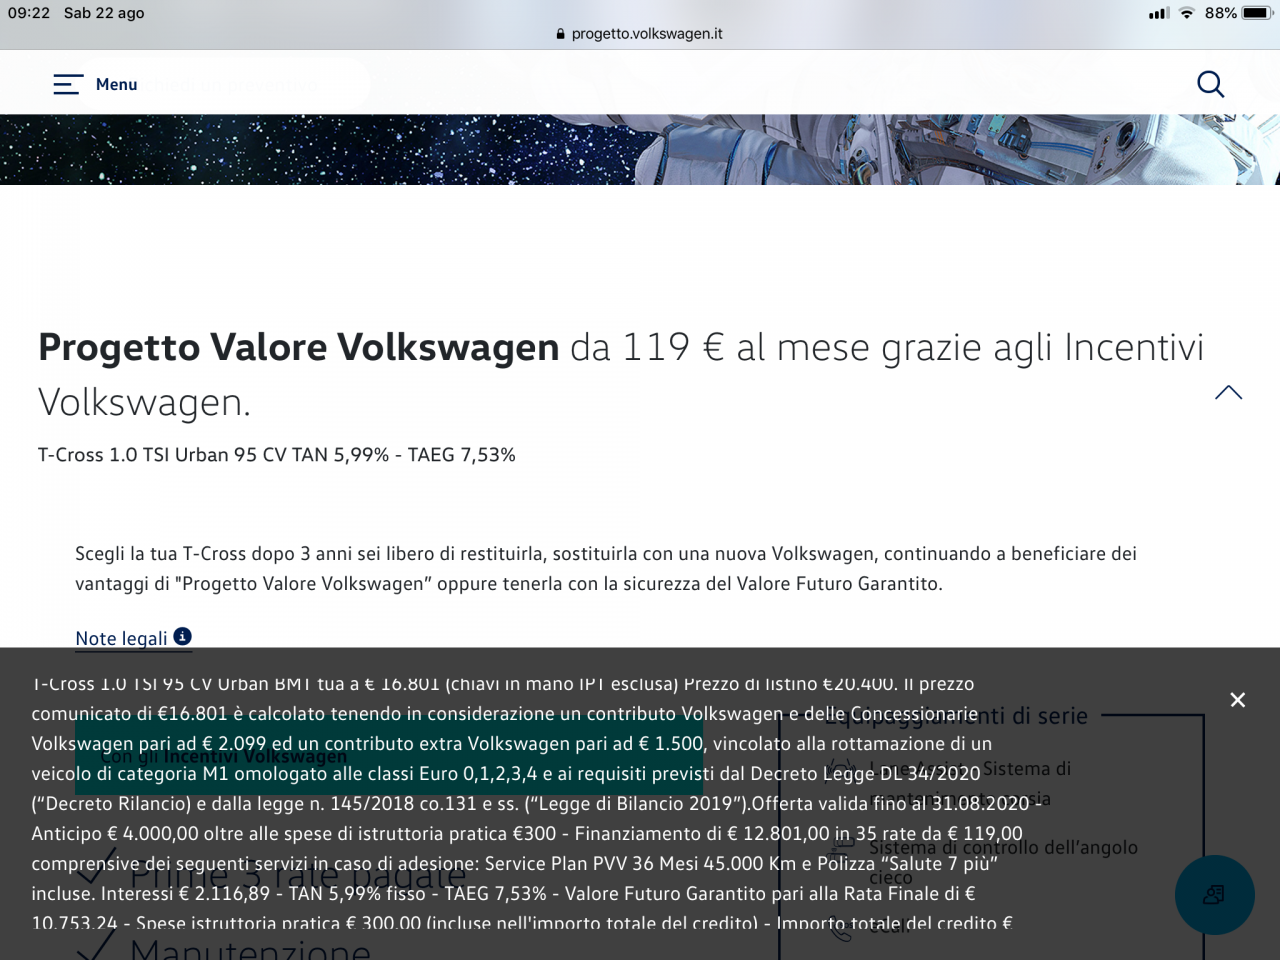The image size is (1280, 960).
Task: Click the legal notes text in overlay
Action: click(520, 803)
